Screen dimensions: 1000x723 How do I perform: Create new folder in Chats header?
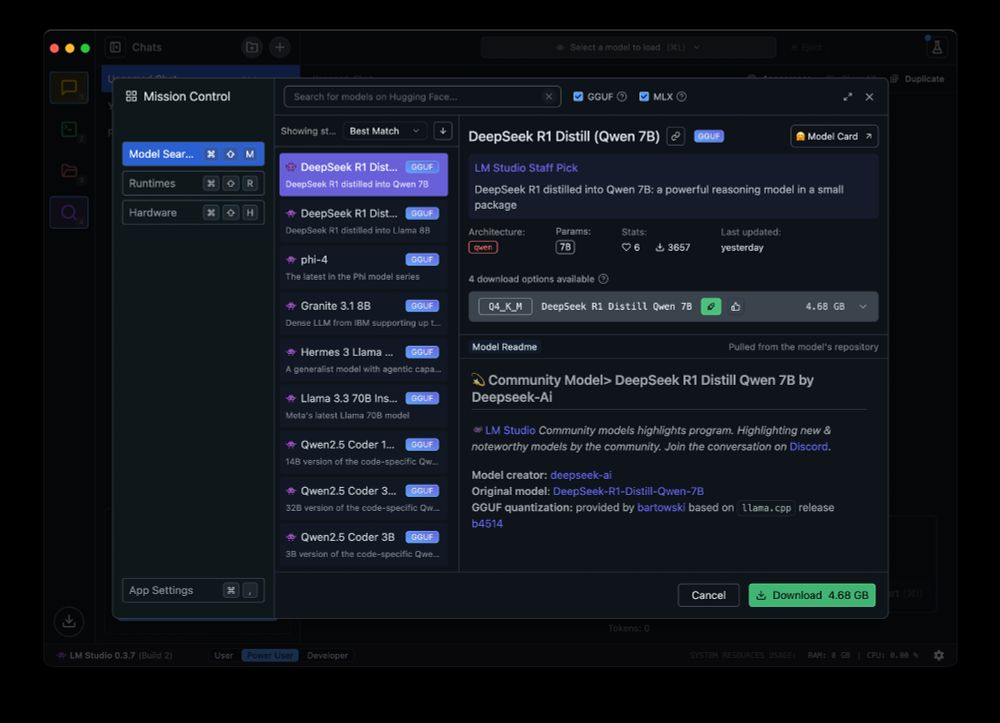click(x=253, y=47)
